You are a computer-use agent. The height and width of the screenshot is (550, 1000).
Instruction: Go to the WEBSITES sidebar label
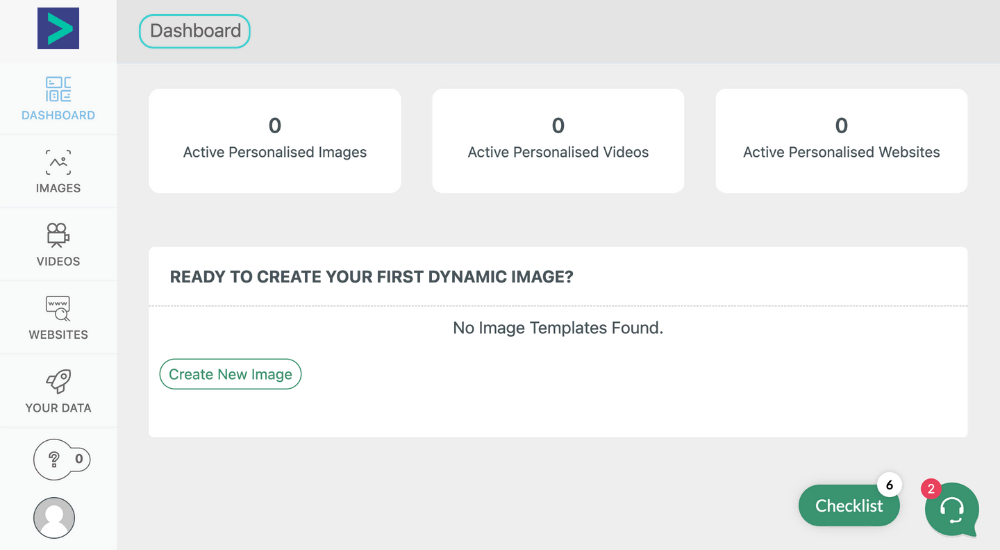58,334
